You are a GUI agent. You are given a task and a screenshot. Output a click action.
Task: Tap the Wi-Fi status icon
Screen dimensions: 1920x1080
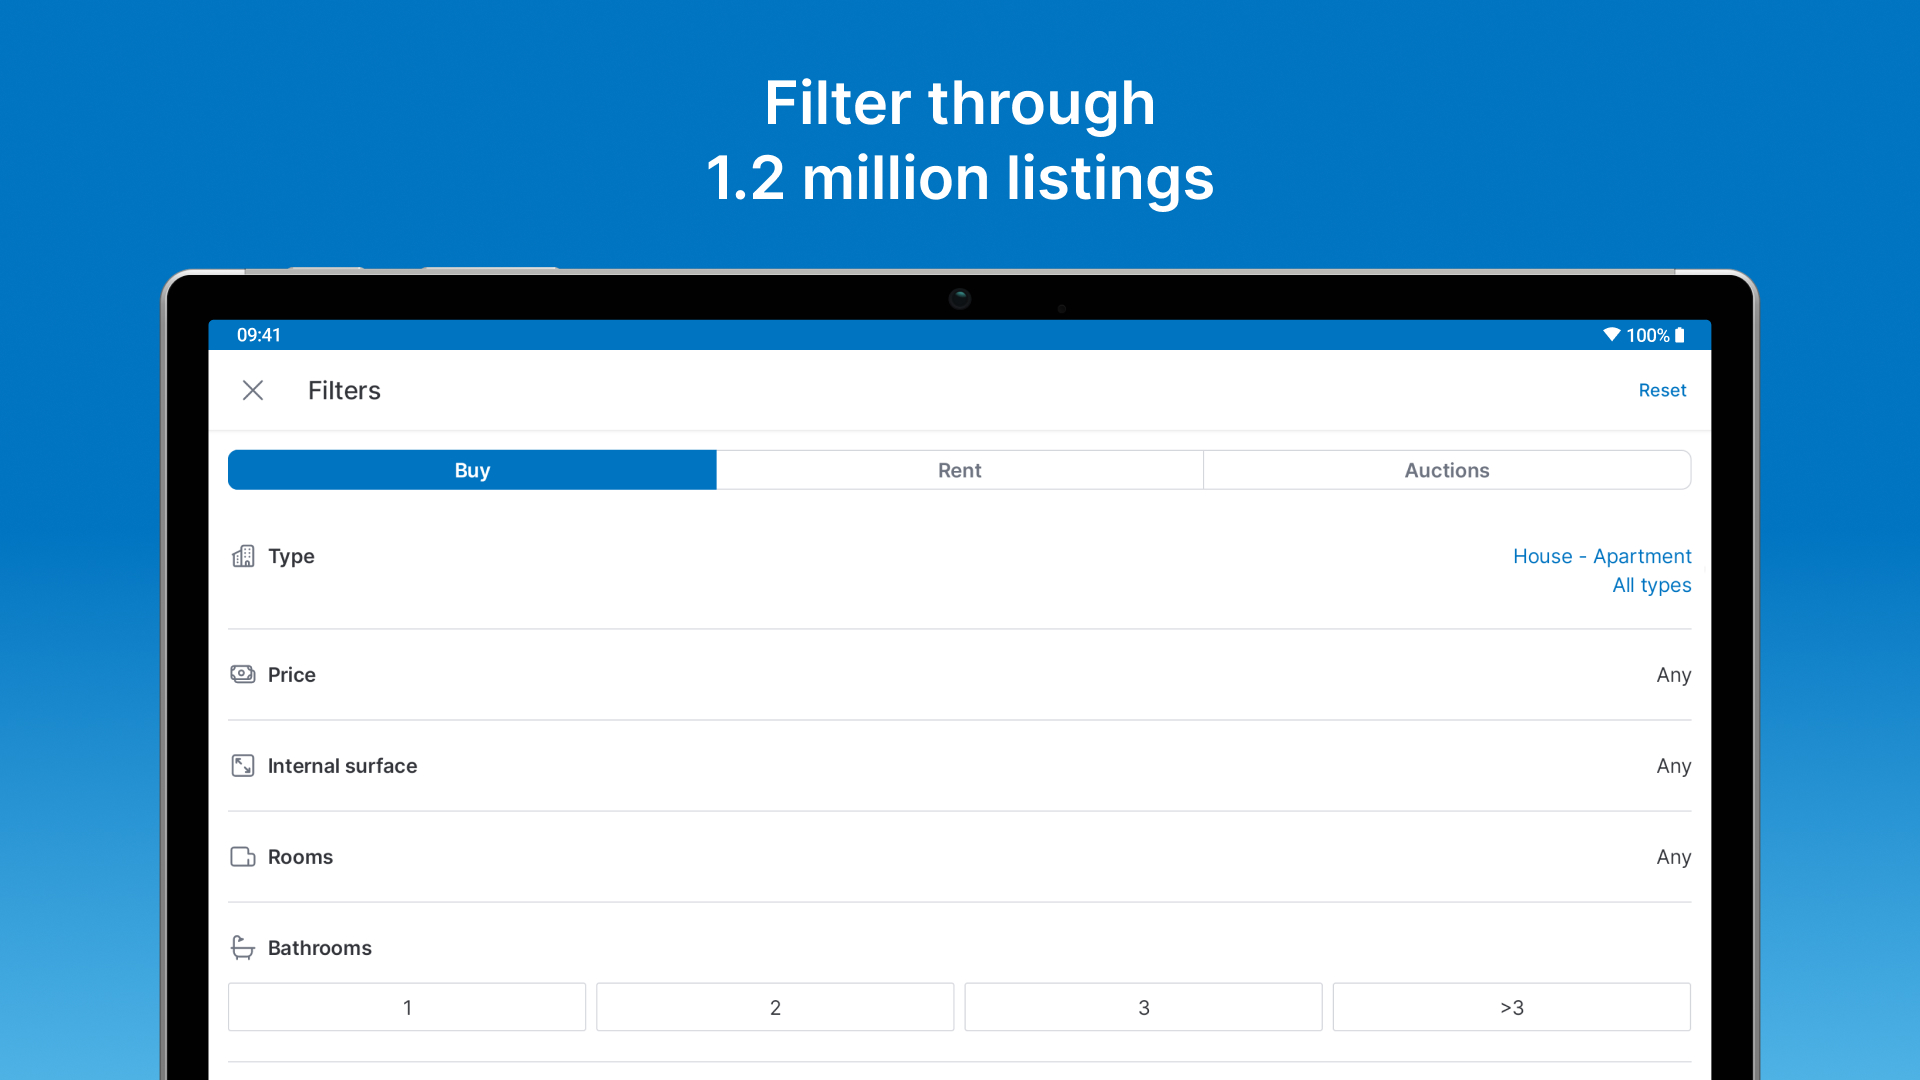click(x=1611, y=335)
